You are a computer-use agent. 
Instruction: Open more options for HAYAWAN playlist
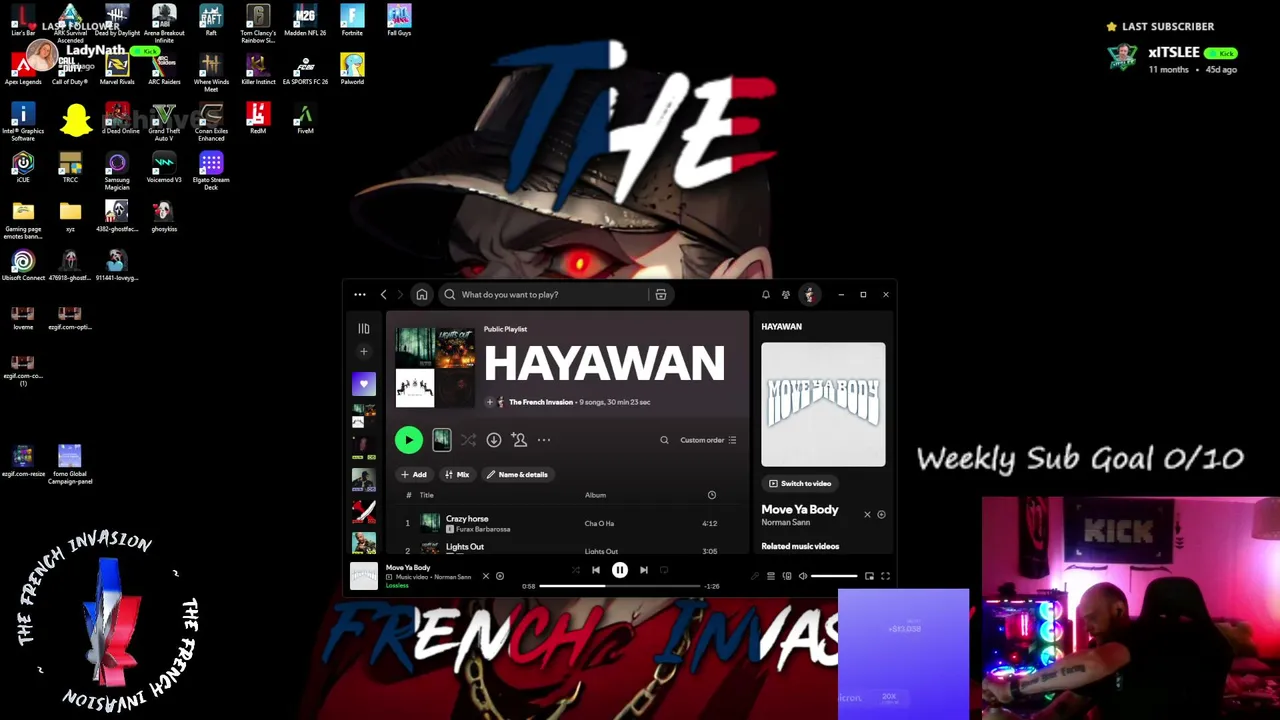(544, 440)
